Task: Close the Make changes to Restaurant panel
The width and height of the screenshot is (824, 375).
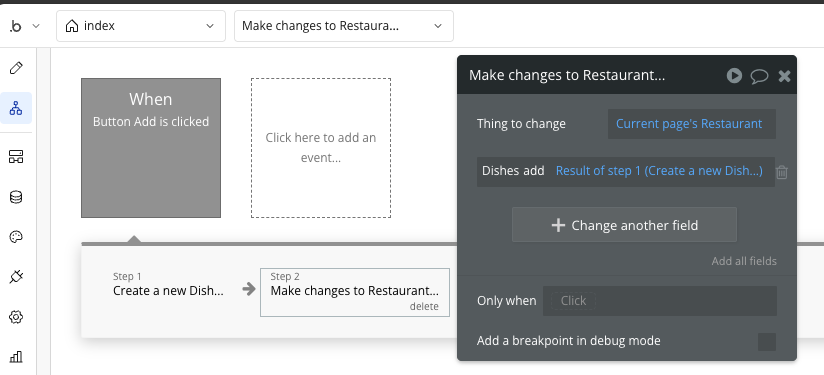Action: [x=784, y=76]
